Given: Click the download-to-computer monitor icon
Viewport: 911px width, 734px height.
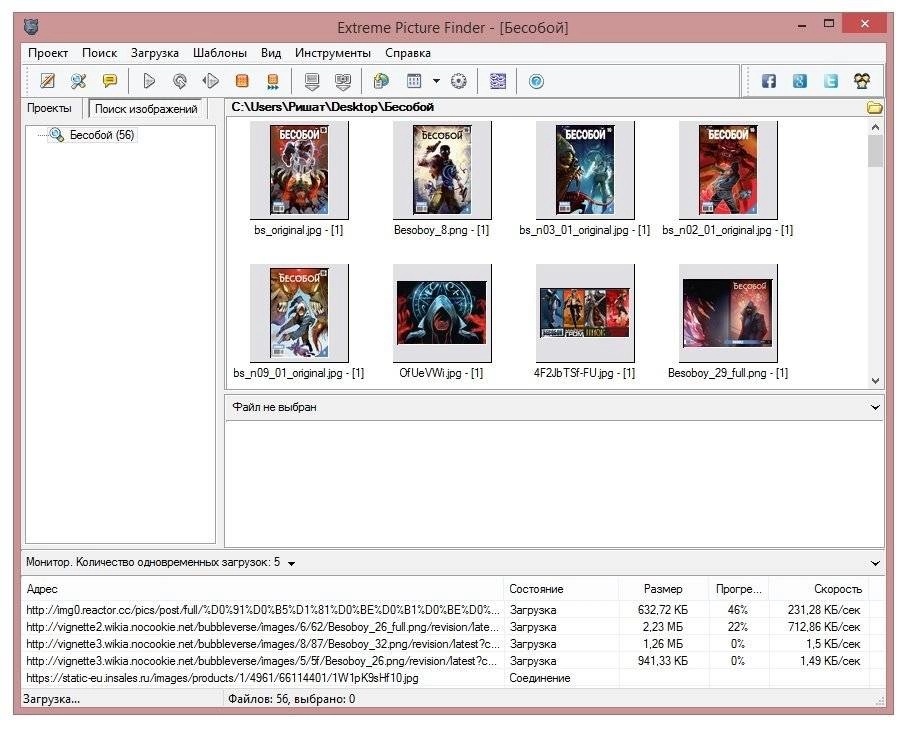Looking at the screenshot, I should [x=312, y=81].
